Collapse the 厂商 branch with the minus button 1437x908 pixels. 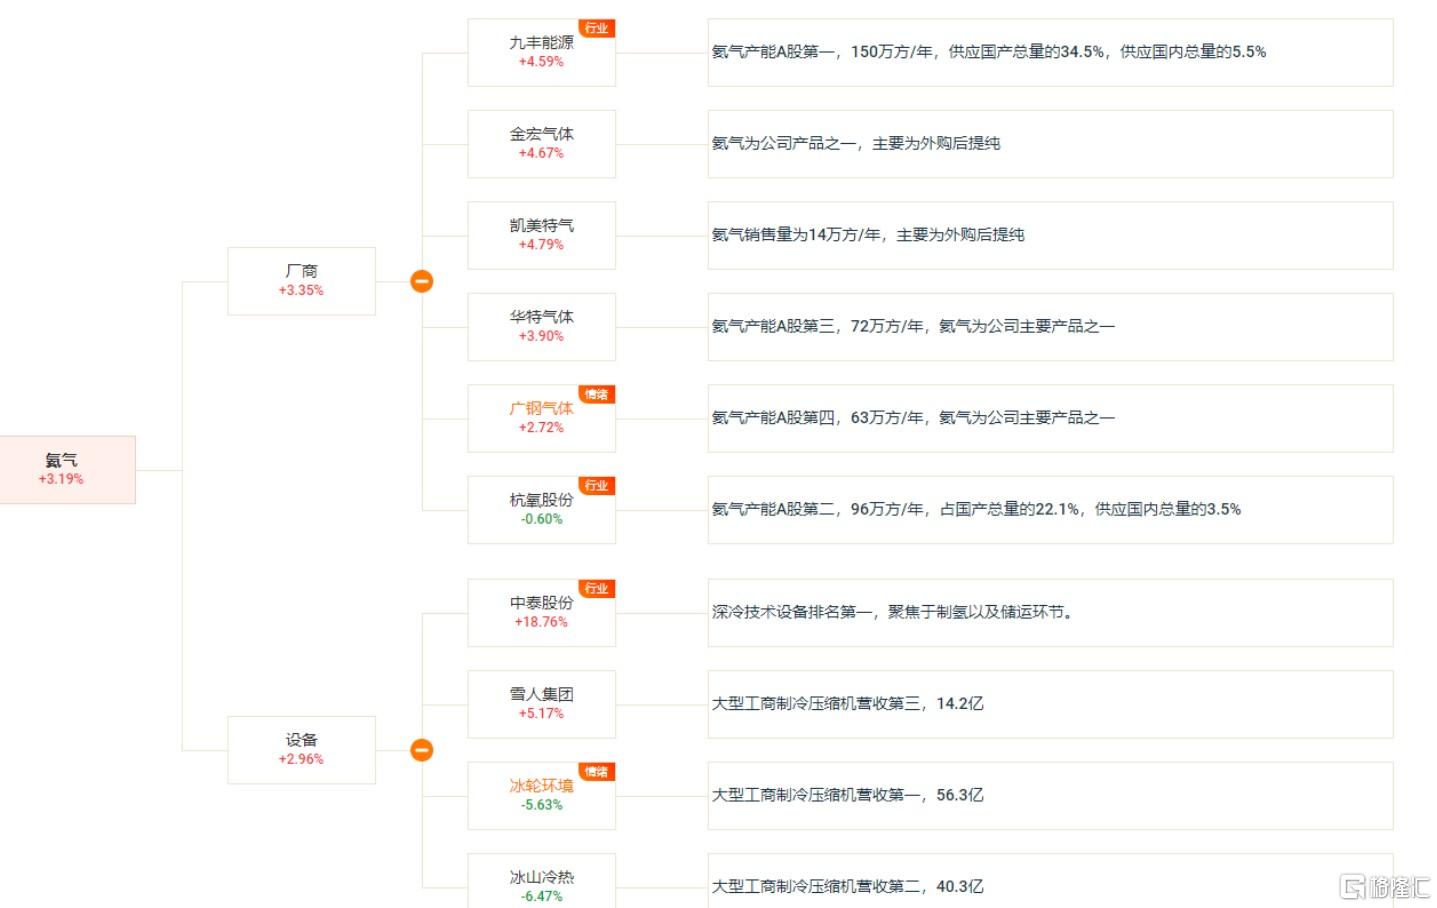coord(422,282)
